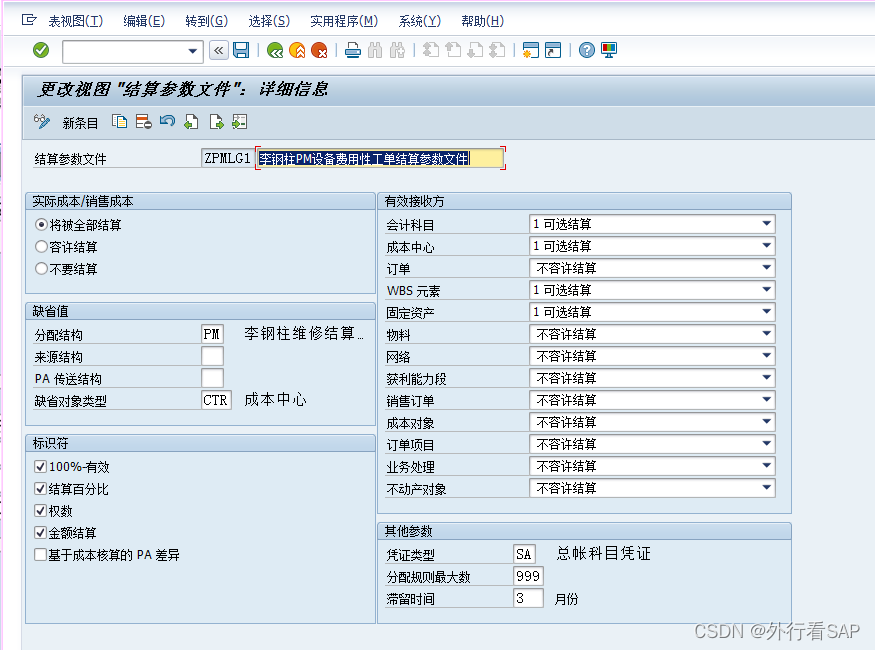Screen dimensions: 875x650
Task: Open the 编辑(E) menu
Action: click(144, 21)
